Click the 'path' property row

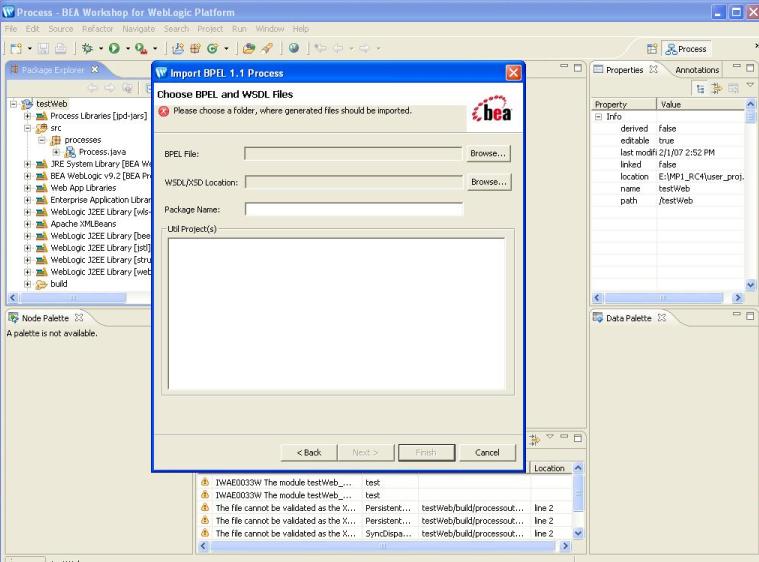[668, 200]
